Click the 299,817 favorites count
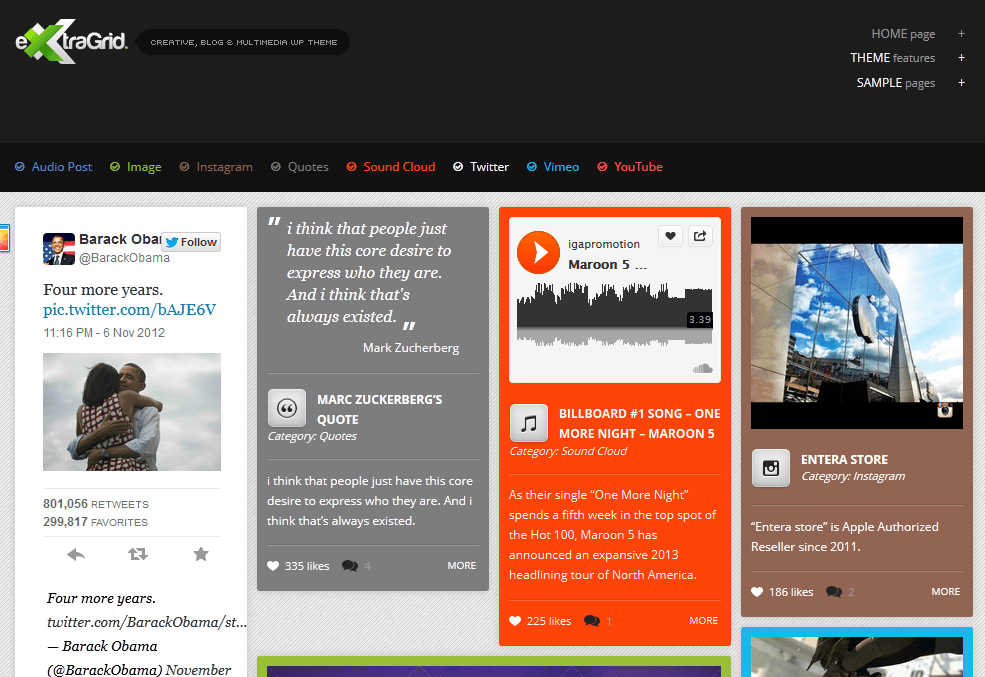The width and height of the screenshot is (985, 677). coord(95,522)
